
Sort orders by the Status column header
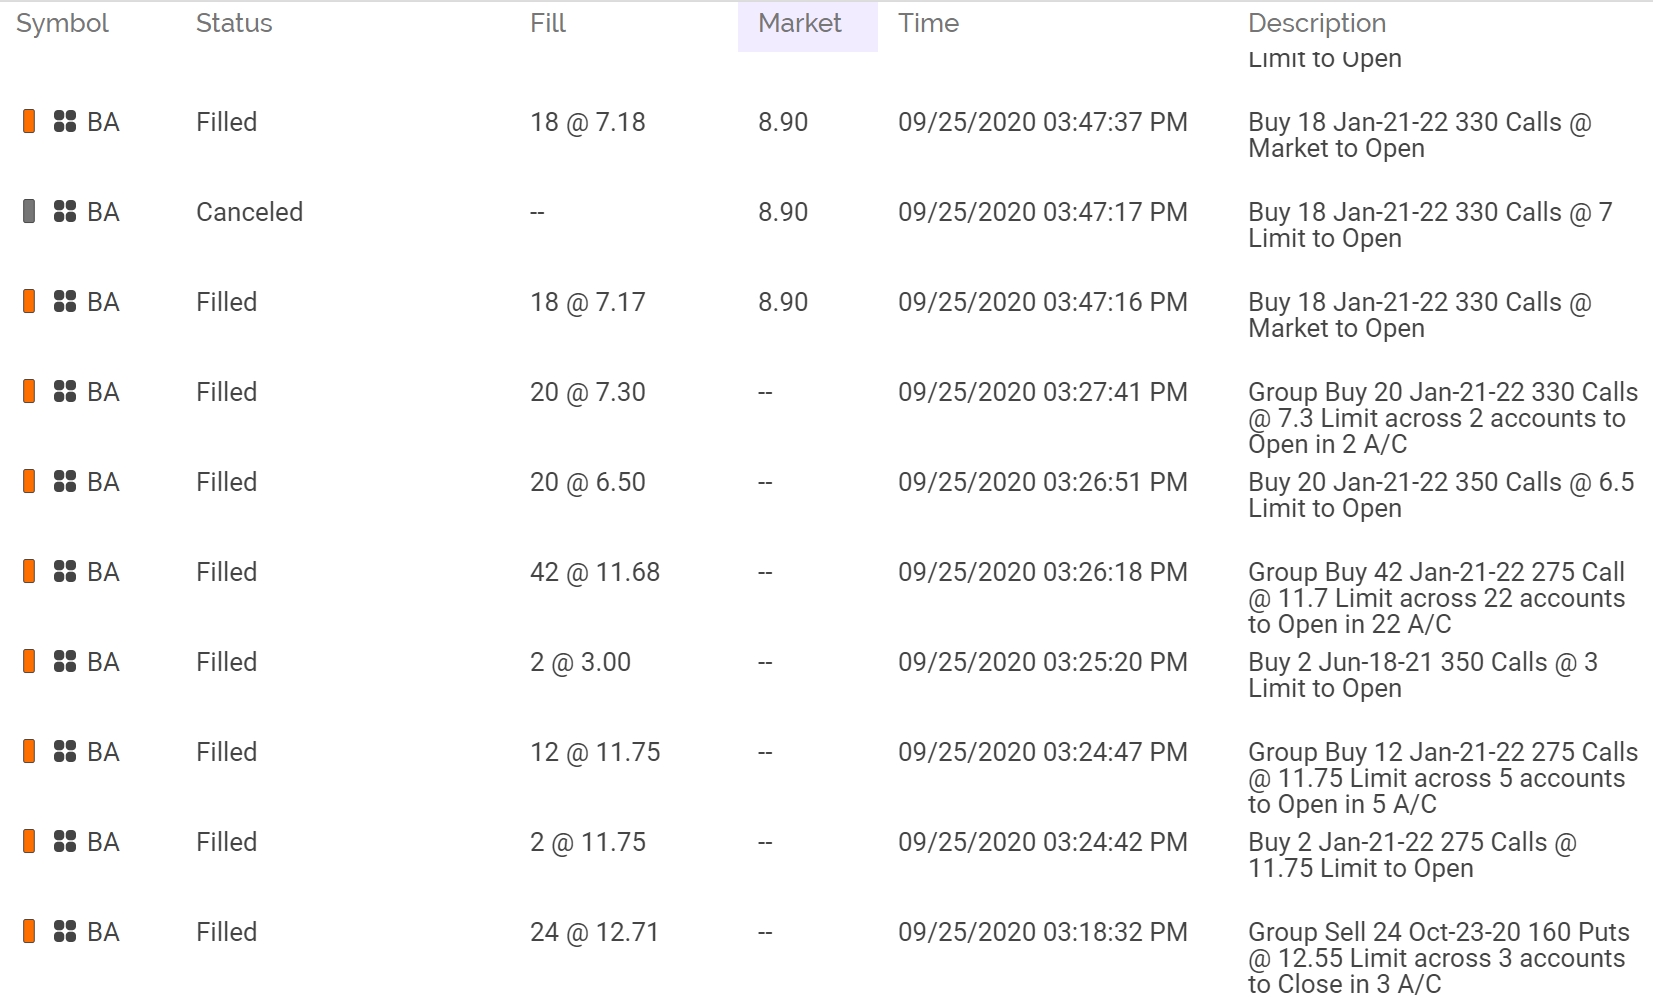pos(234,23)
